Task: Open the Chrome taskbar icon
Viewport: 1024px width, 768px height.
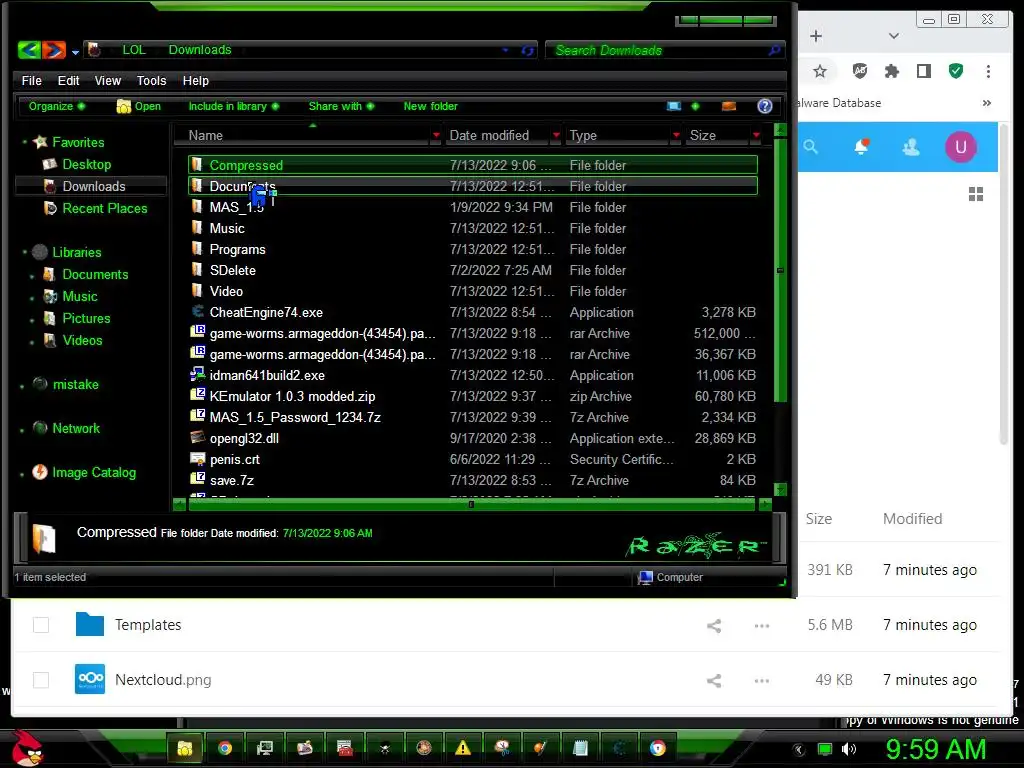Action: pyautogui.click(x=225, y=748)
